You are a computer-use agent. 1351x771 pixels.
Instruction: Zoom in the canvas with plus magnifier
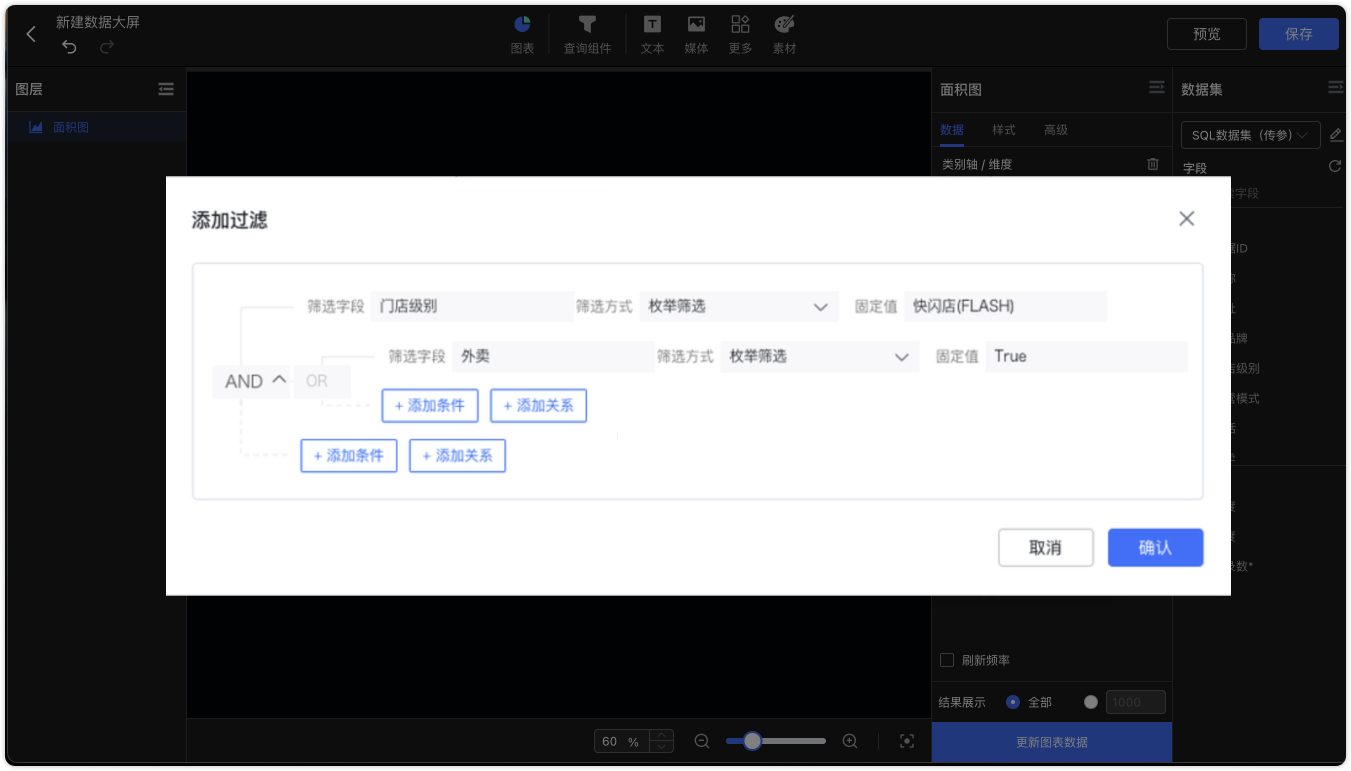850,741
